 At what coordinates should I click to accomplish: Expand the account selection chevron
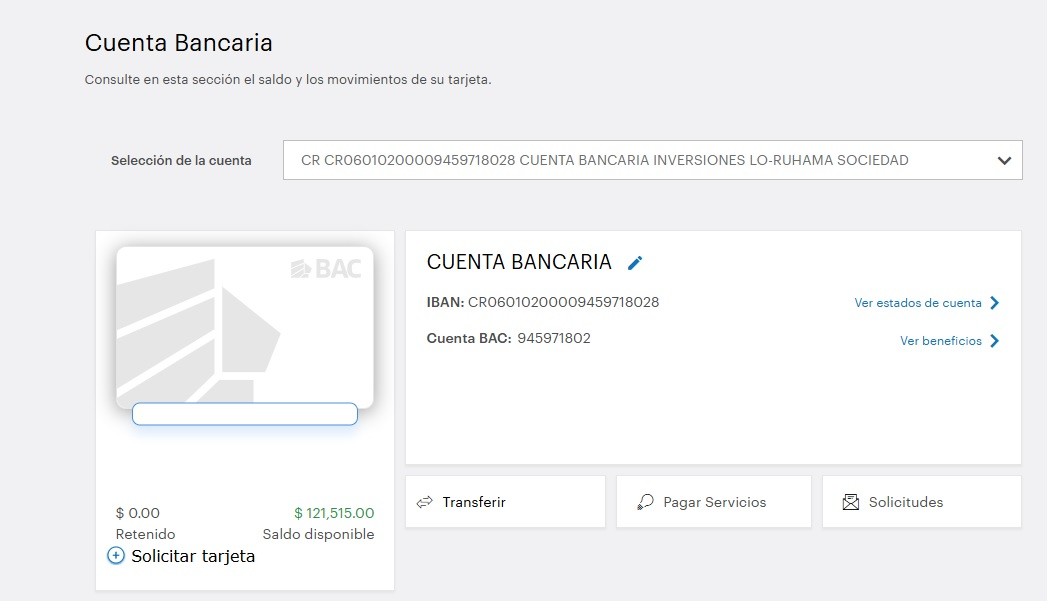pos(1004,160)
